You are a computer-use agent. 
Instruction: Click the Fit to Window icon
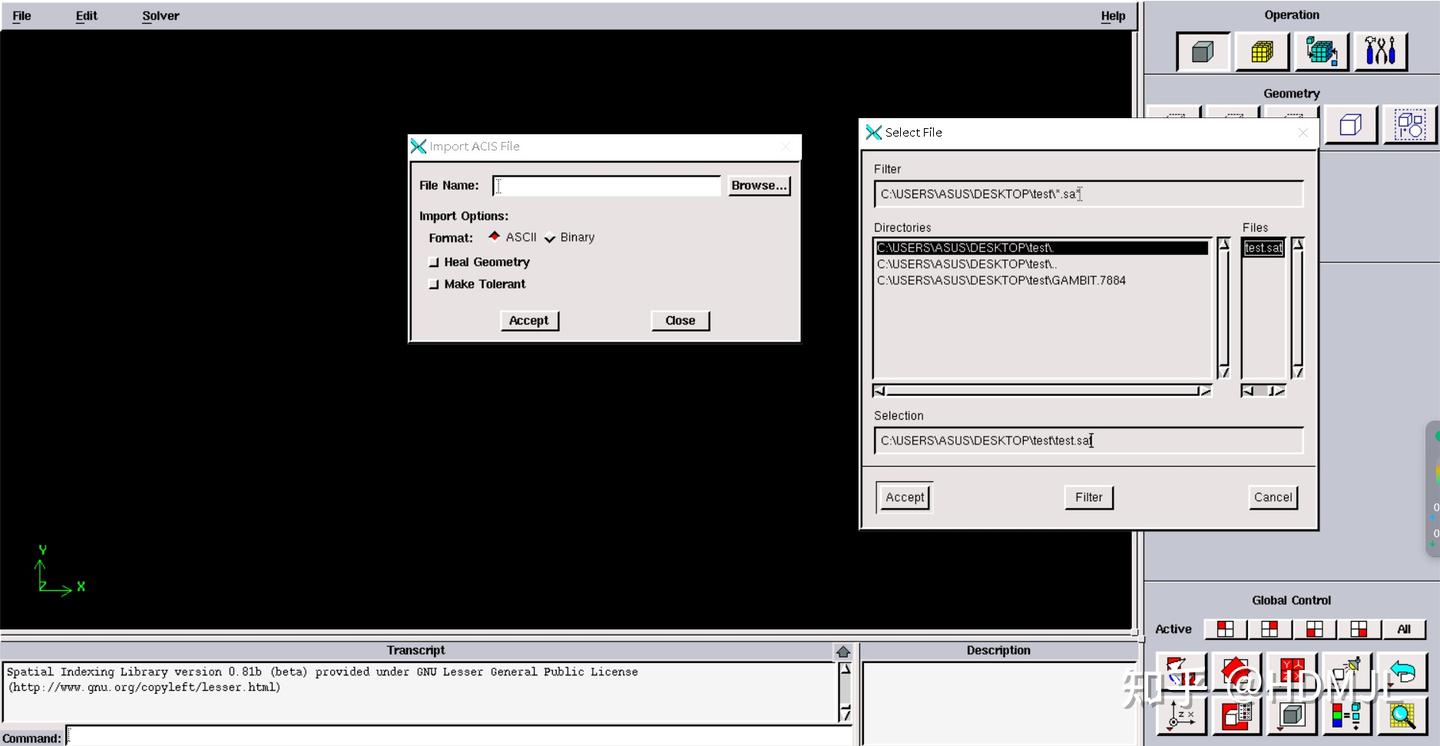(1181, 672)
